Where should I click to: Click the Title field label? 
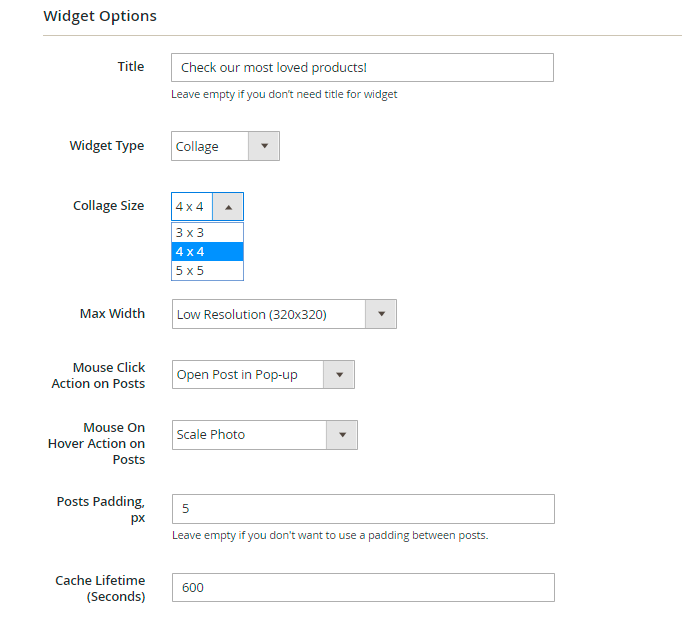pos(131,67)
